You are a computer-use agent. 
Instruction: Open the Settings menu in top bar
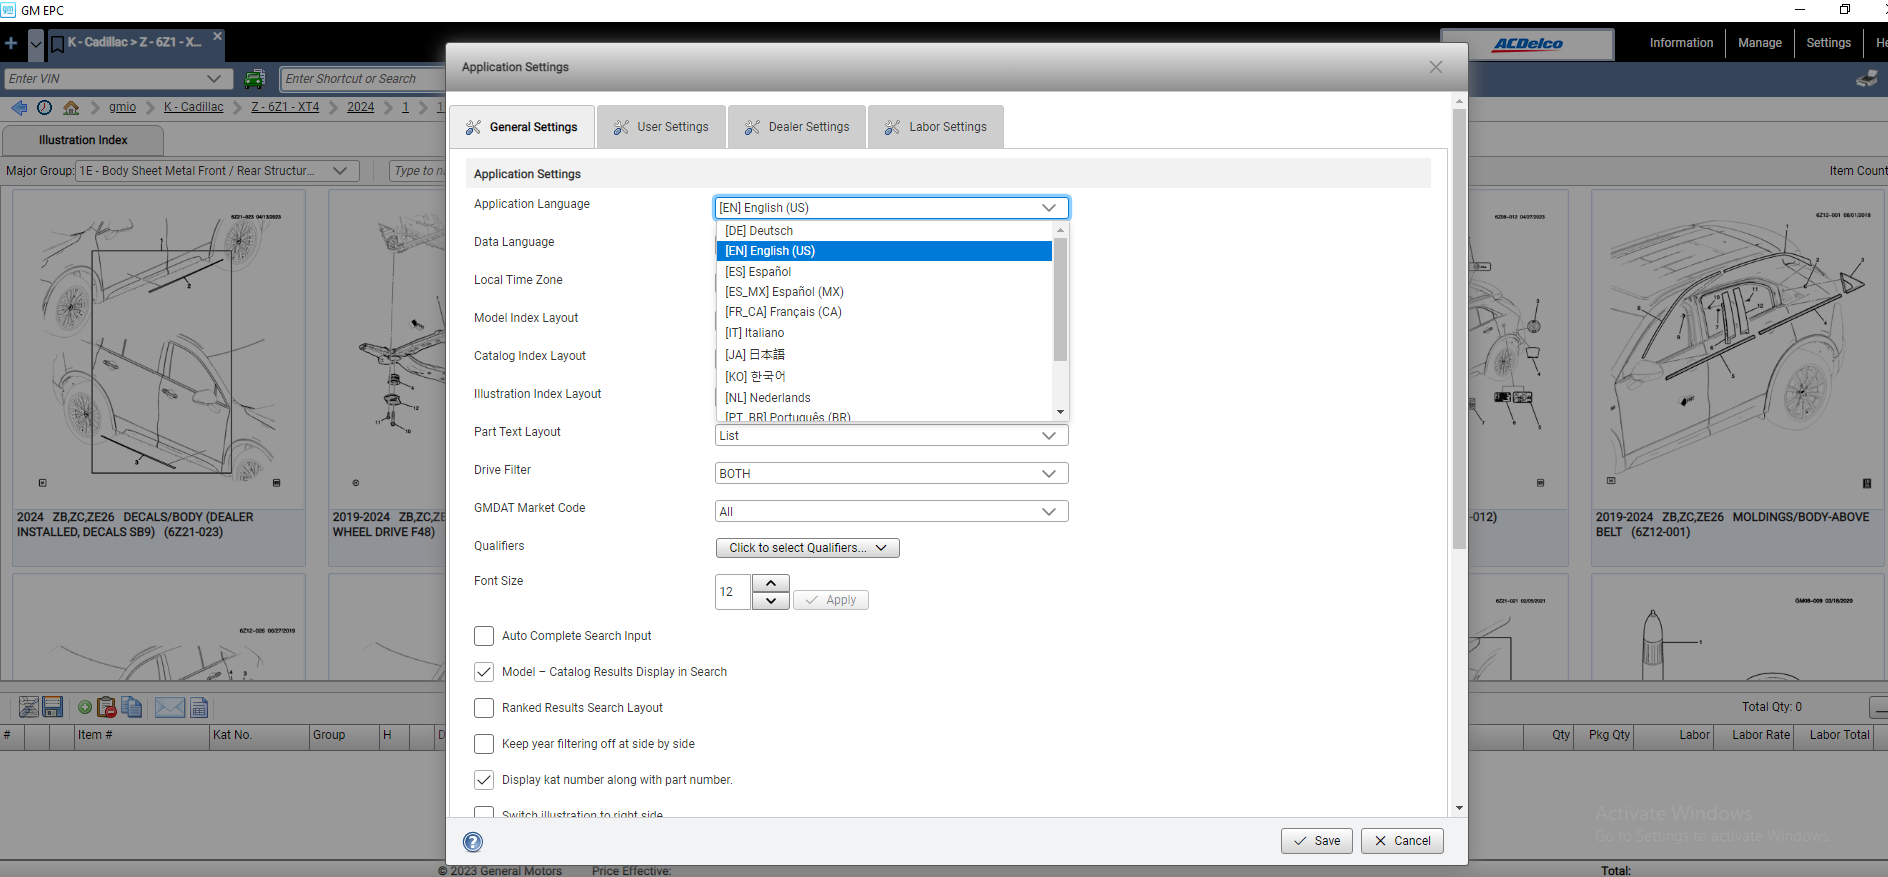[1828, 43]
